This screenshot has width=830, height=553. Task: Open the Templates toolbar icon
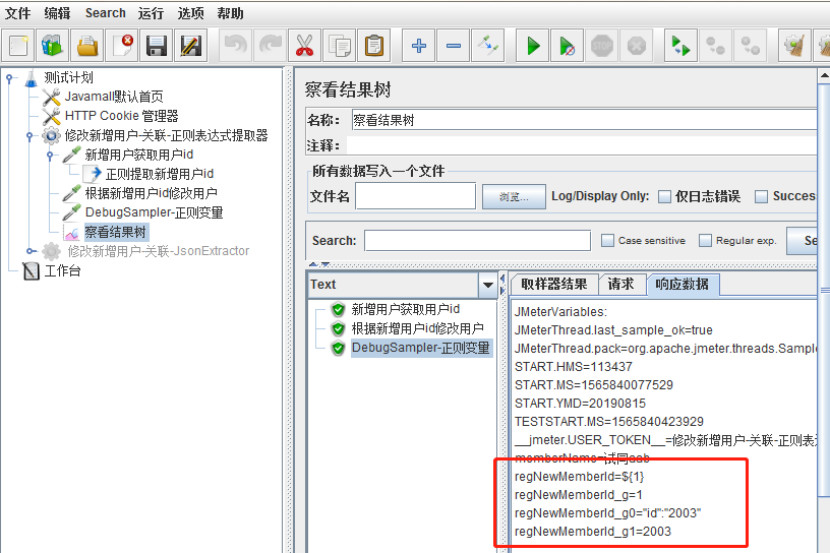click(x=52, y=46)
